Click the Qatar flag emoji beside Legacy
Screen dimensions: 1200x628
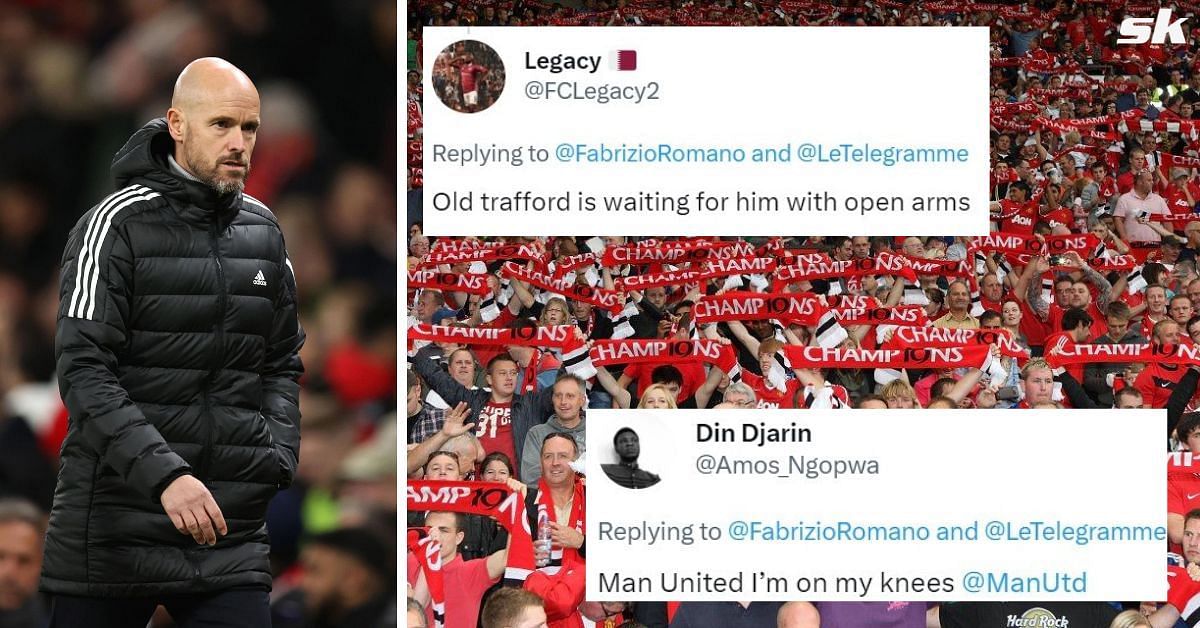pyautogui.click(x=623, y=61)
